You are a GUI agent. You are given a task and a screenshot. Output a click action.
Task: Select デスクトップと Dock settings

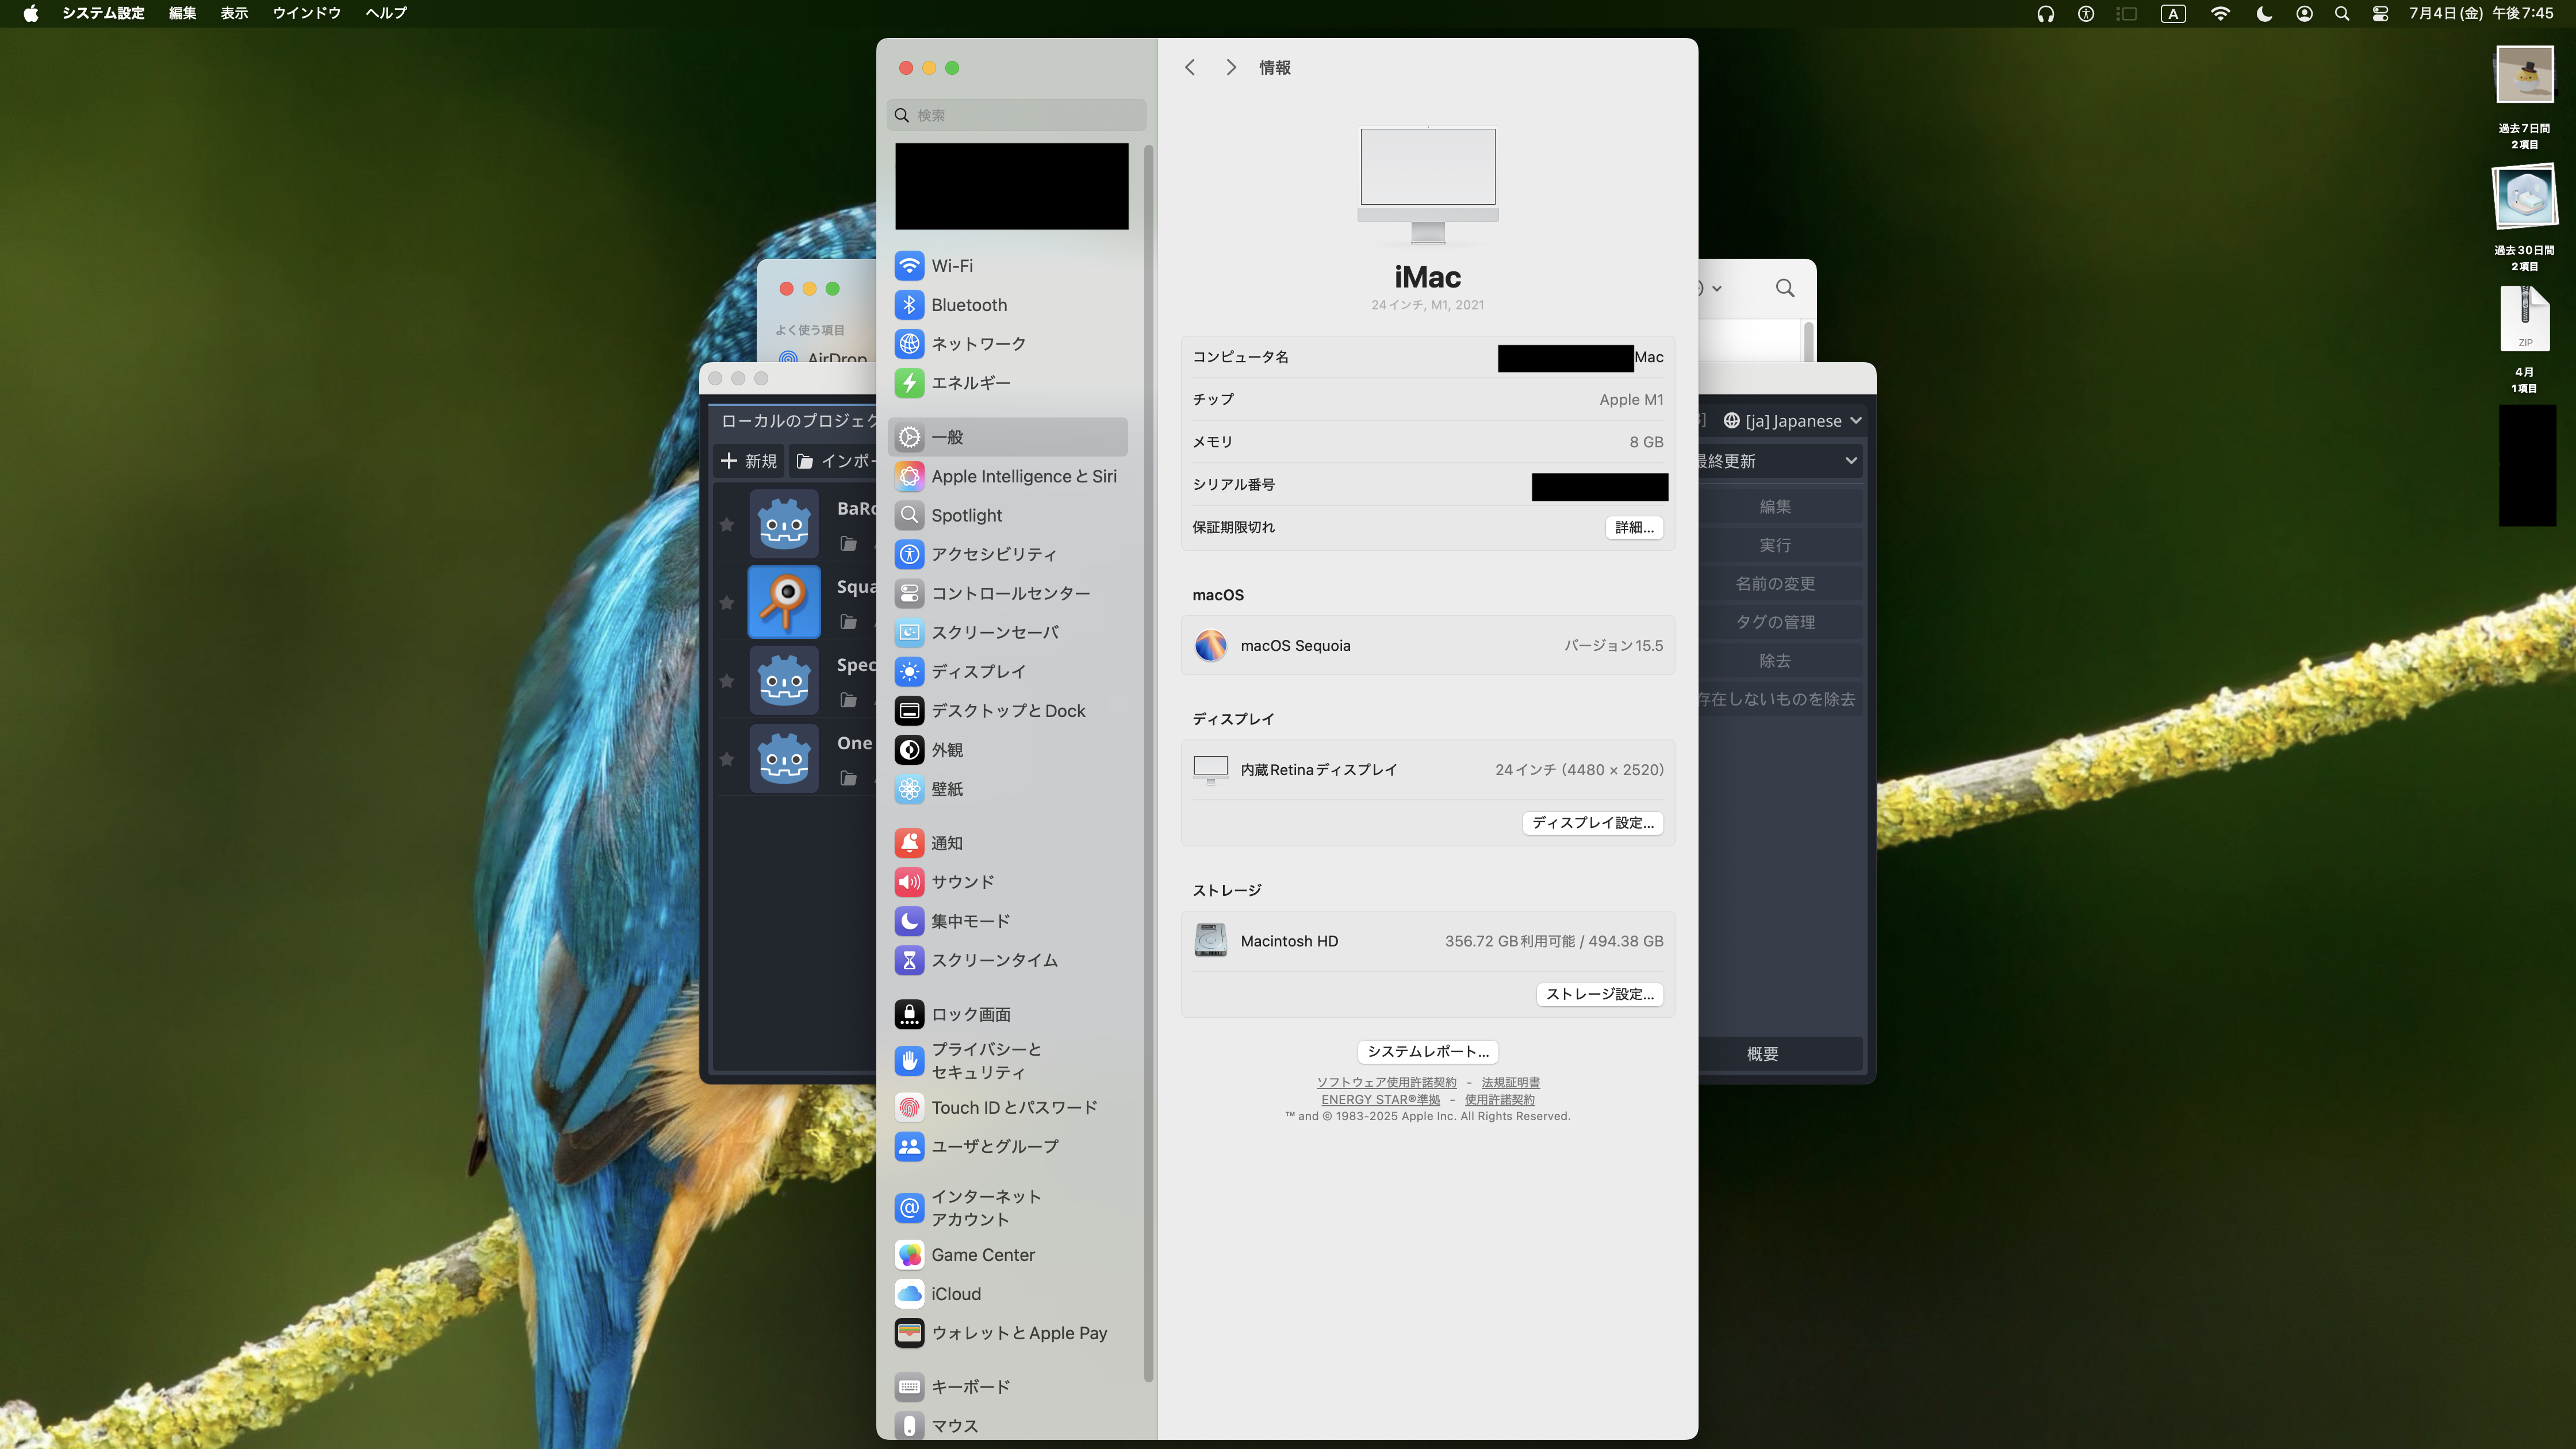point(1008,711)
